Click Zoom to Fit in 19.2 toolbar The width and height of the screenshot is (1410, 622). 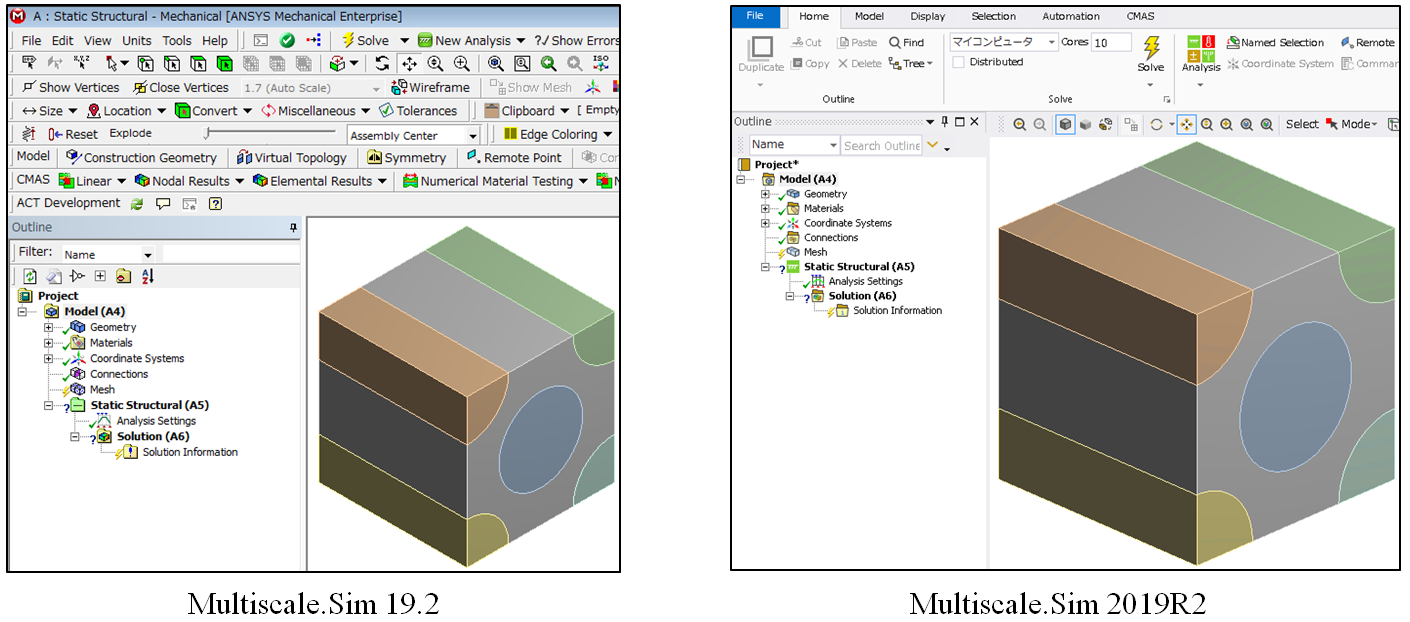tap(496, 63)
